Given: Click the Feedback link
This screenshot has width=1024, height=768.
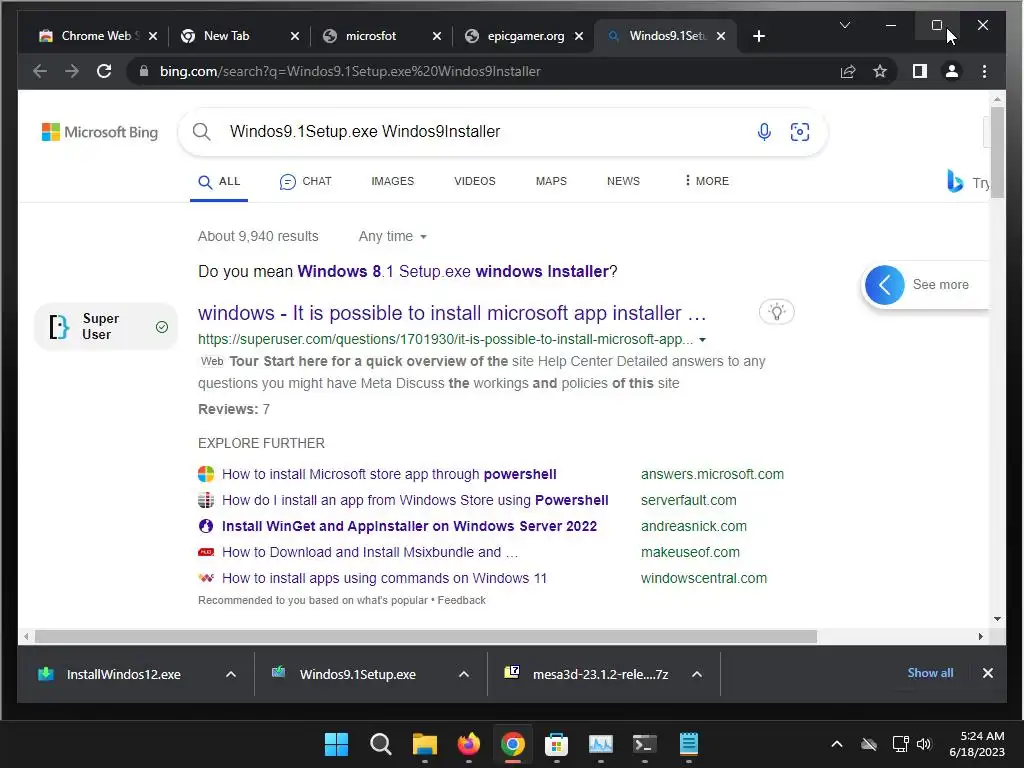Looking at the screenshot, I should 462,600.
